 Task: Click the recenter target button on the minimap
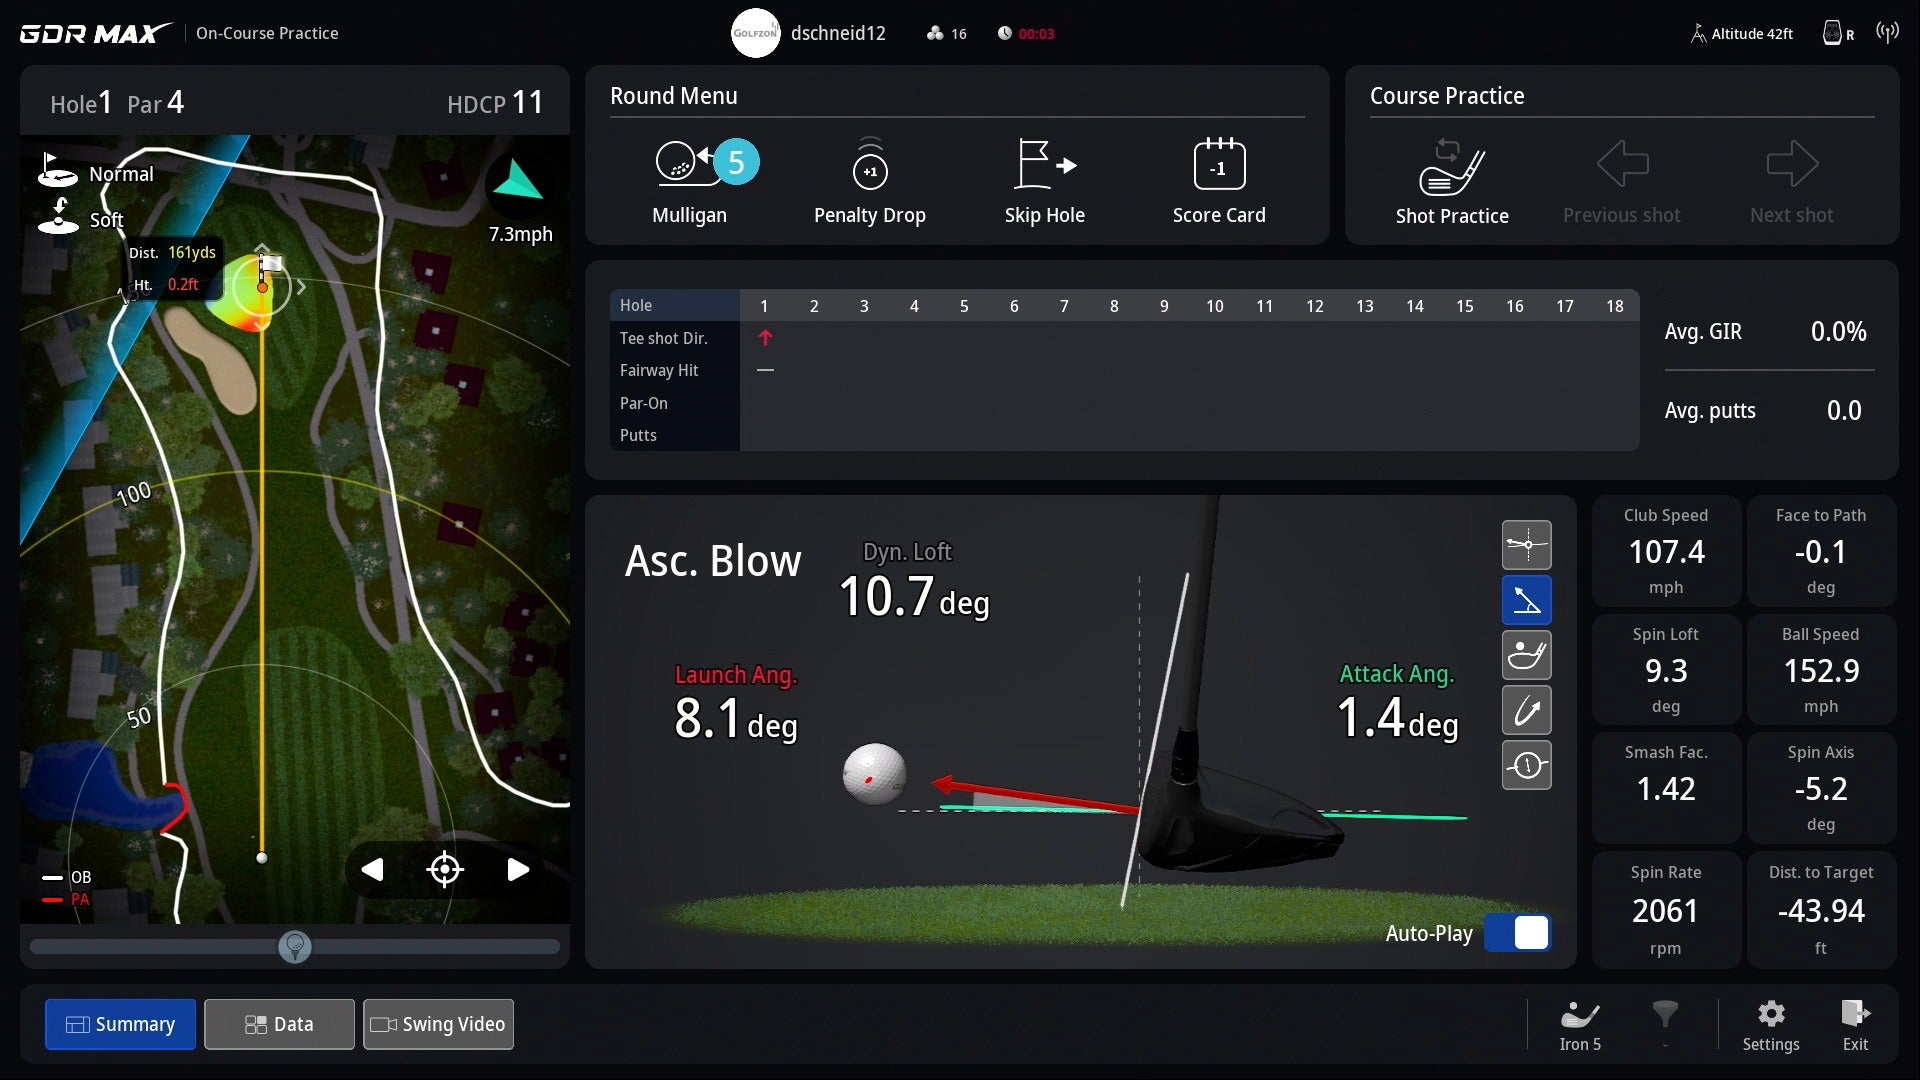(445, 869)
